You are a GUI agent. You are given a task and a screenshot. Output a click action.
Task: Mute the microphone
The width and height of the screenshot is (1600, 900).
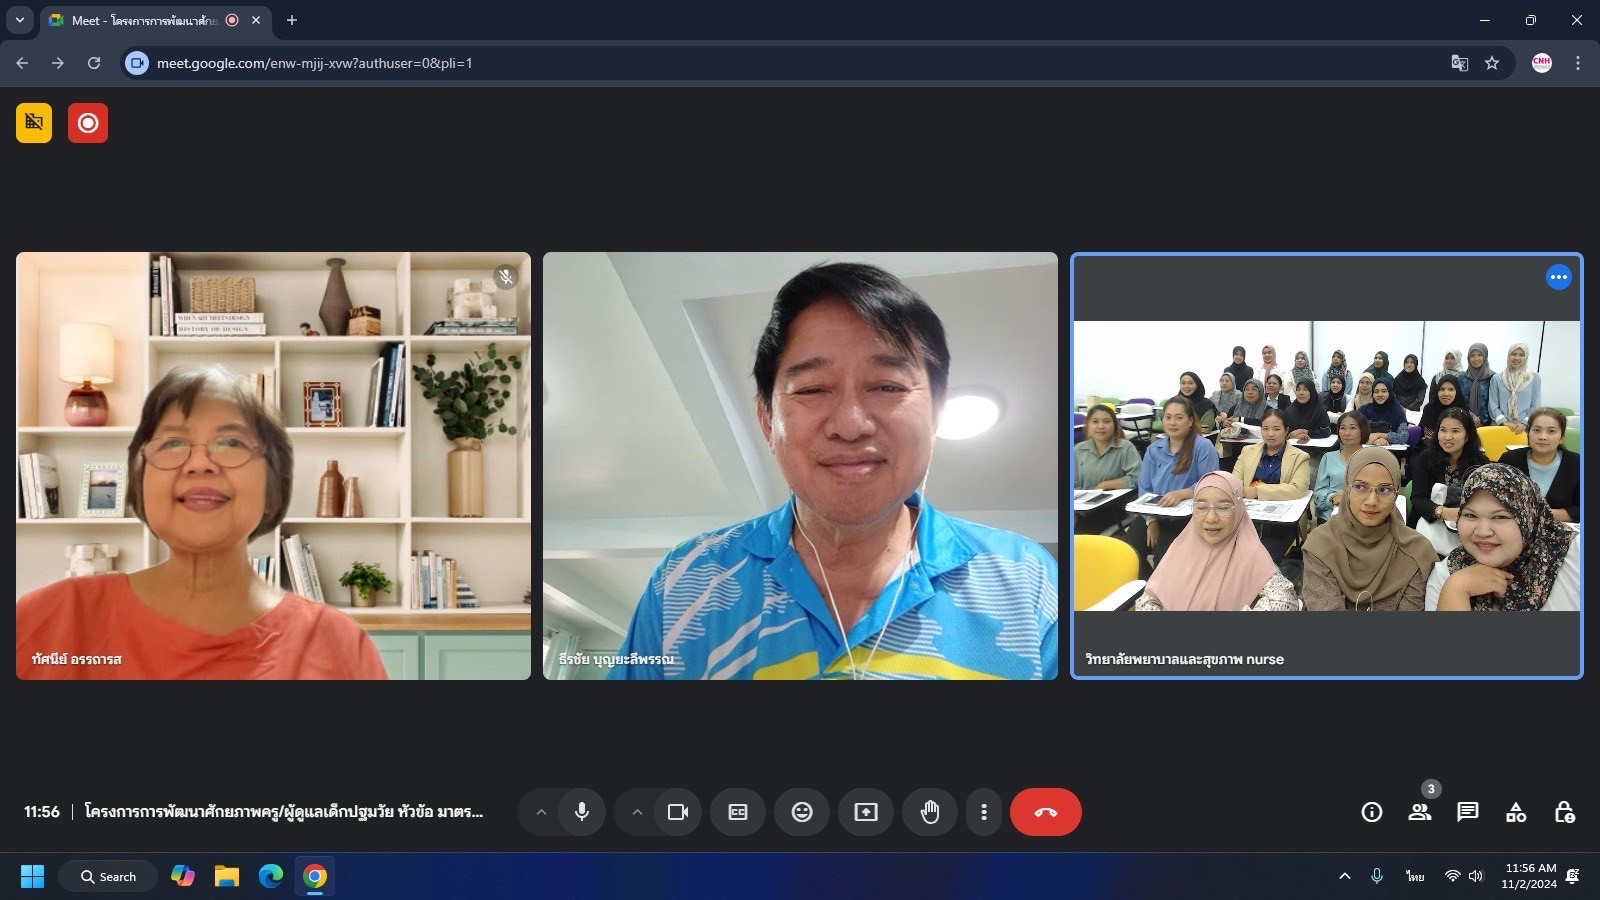582,812
